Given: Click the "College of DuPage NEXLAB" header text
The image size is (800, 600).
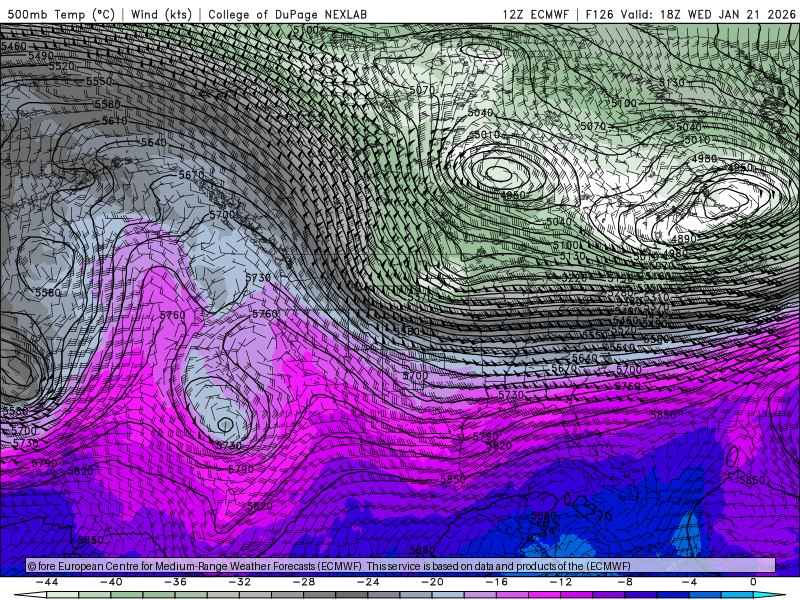Looking at the screenshot, I should 287,14.
